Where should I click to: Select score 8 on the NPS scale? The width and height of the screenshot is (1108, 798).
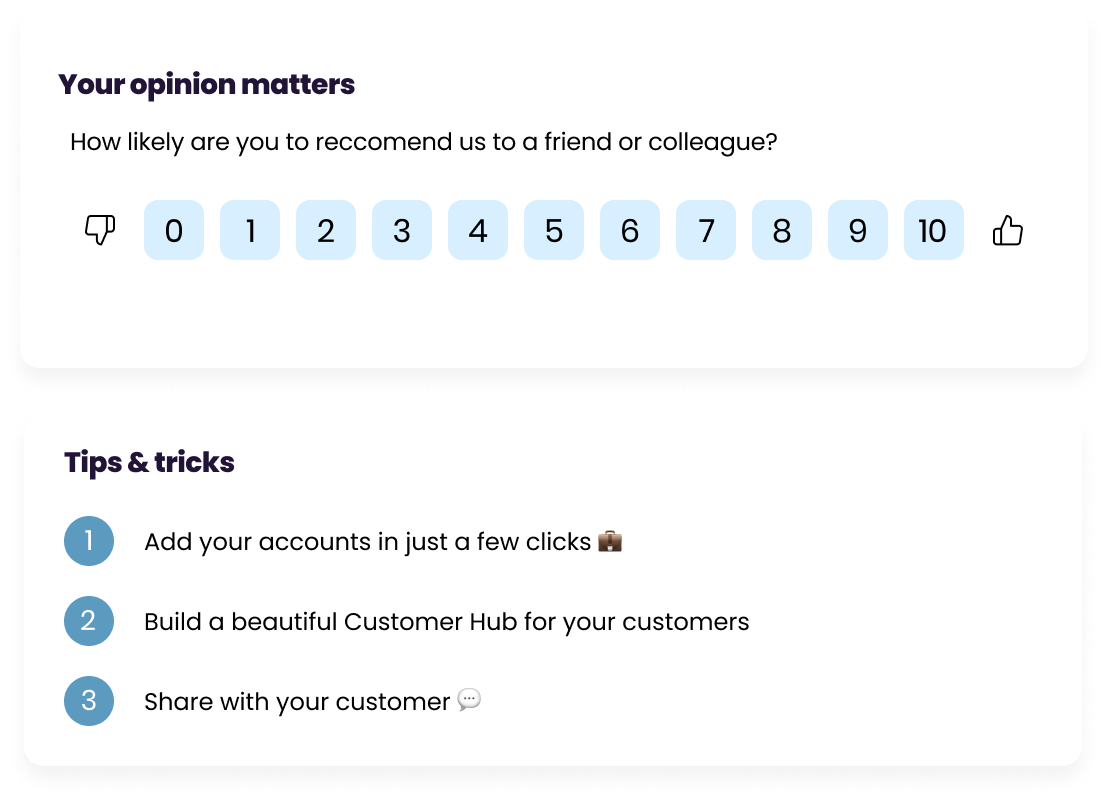[x=782, y=231]
